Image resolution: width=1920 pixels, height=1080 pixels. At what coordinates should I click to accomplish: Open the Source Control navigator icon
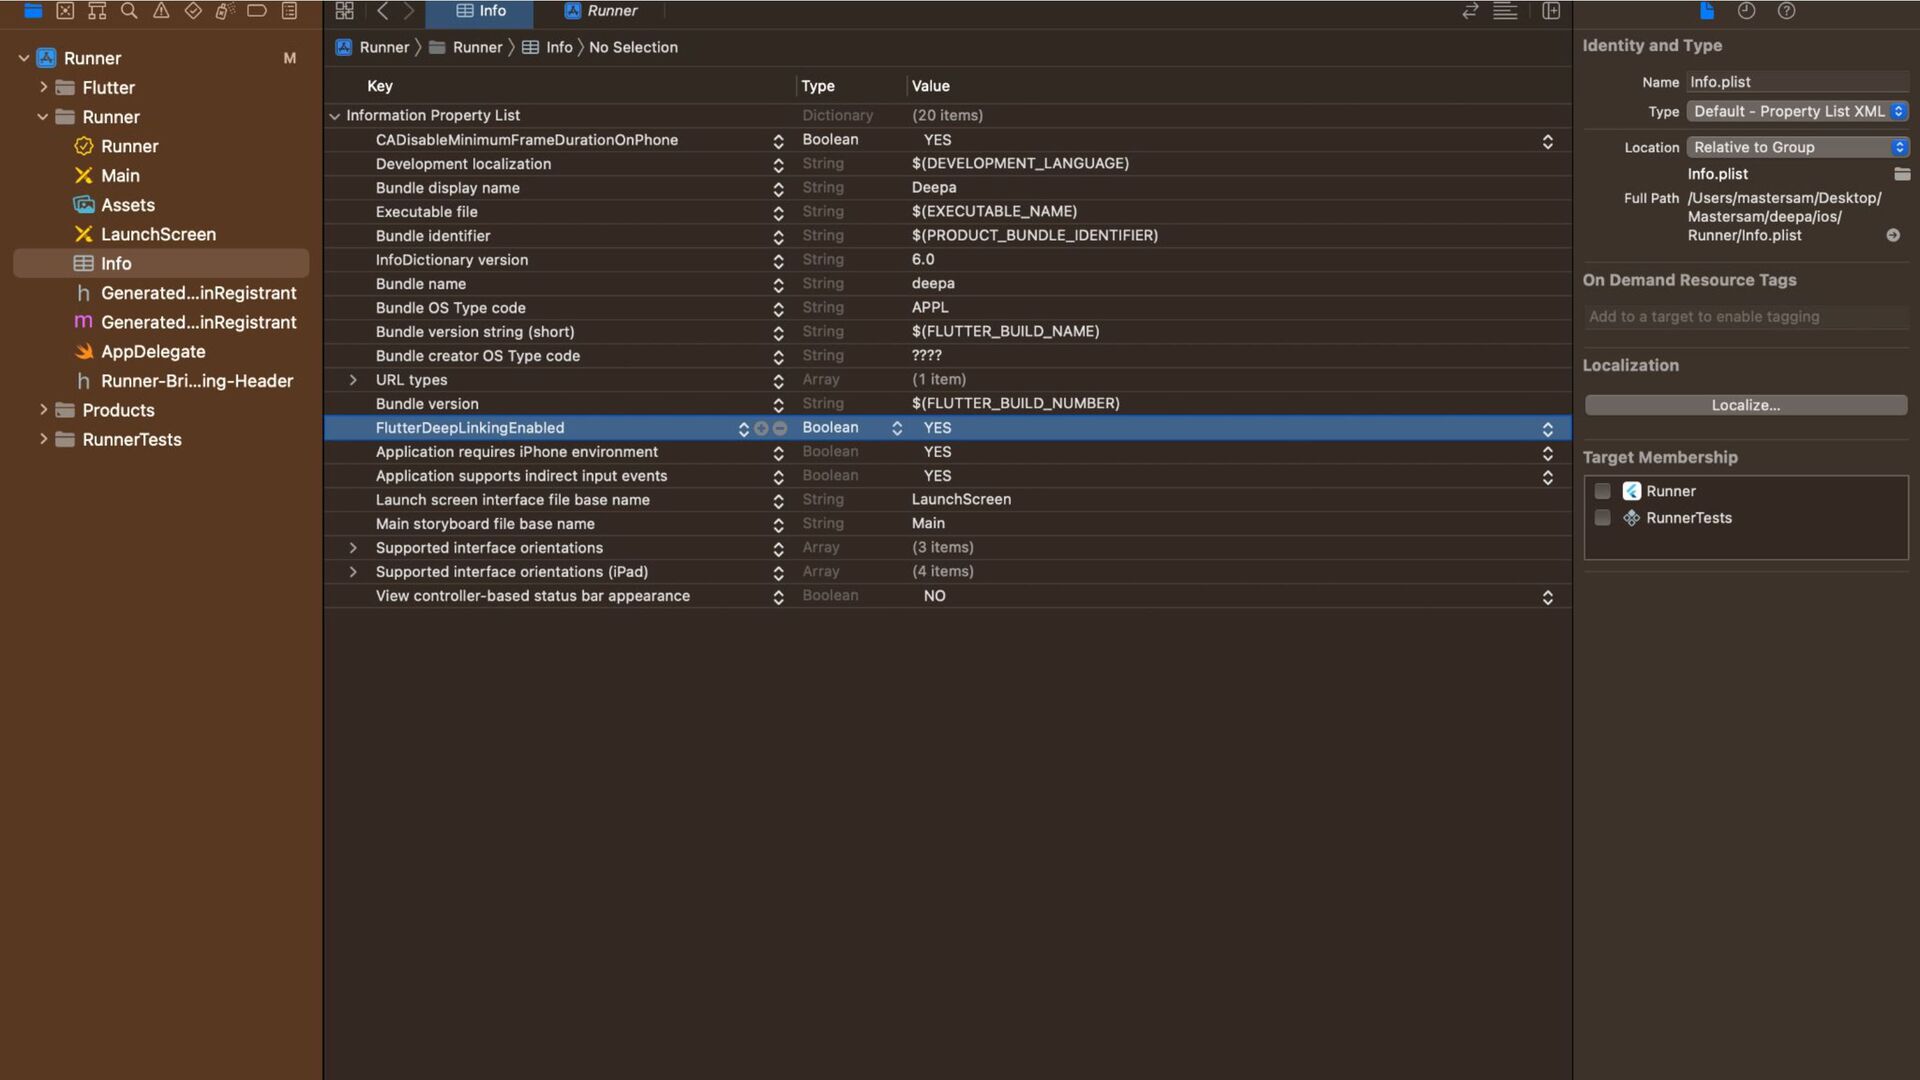click(65, 11)
